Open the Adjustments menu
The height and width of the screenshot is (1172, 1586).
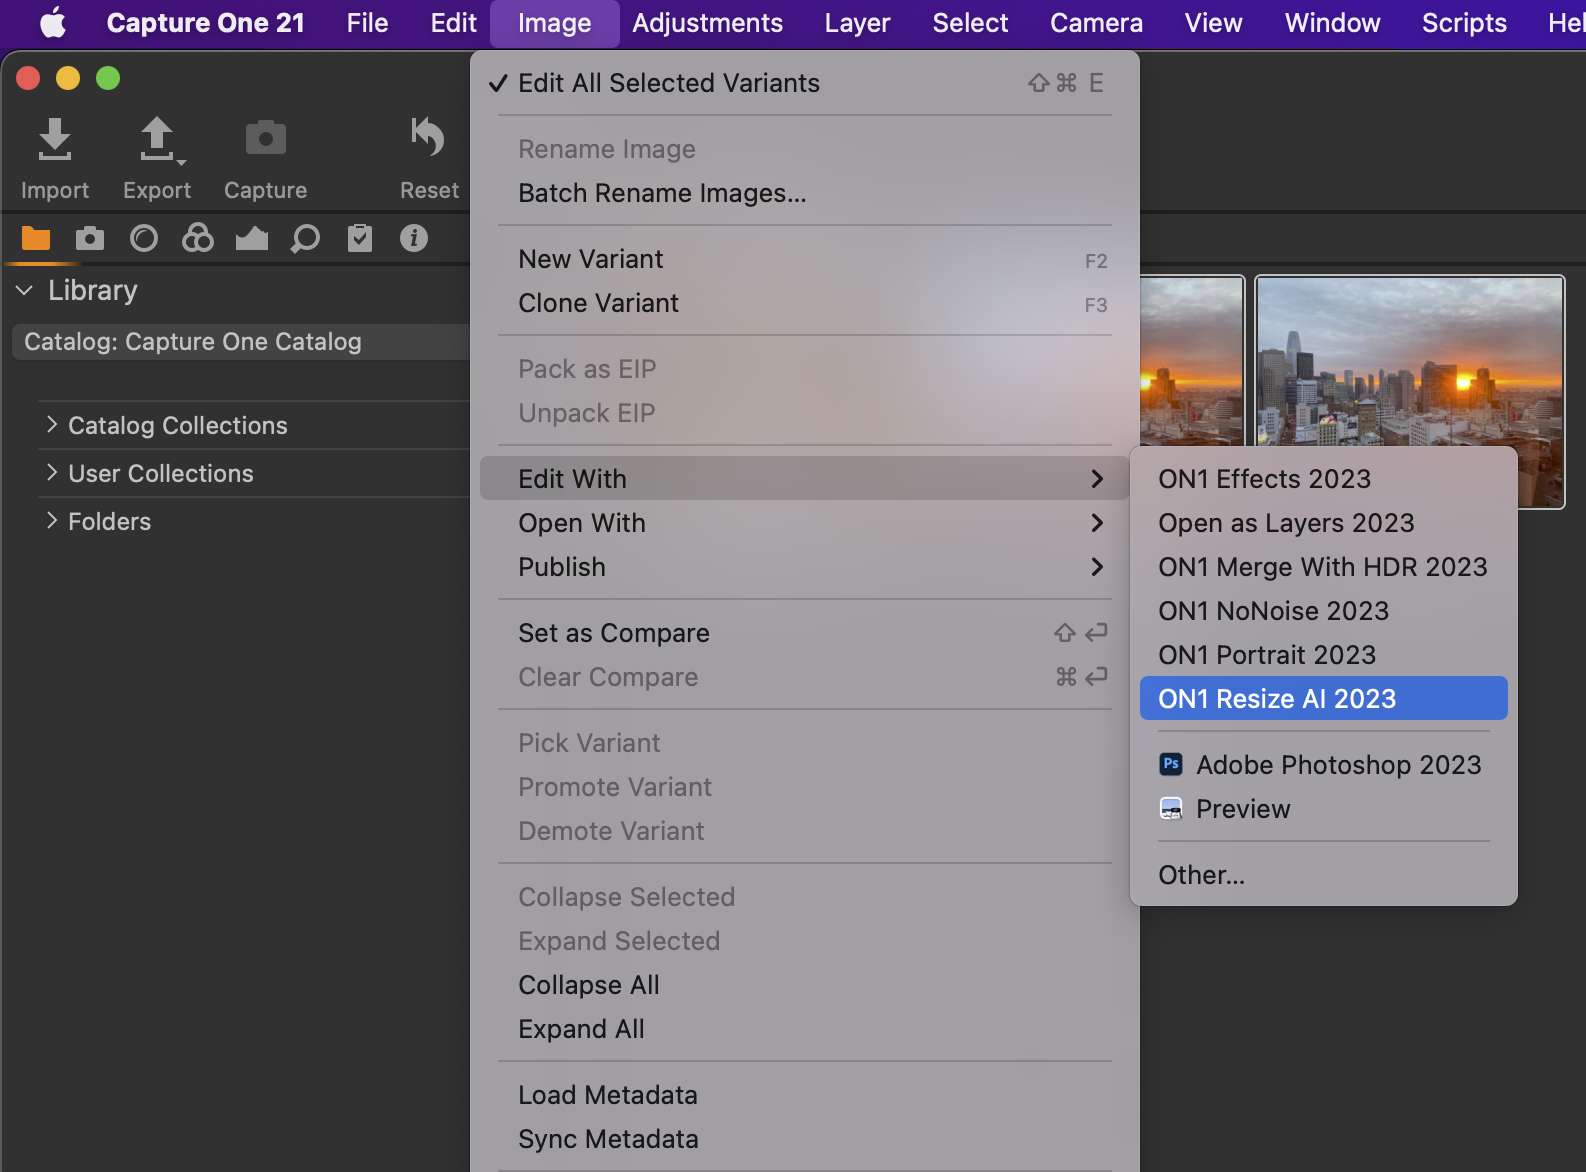pos(707,23)
